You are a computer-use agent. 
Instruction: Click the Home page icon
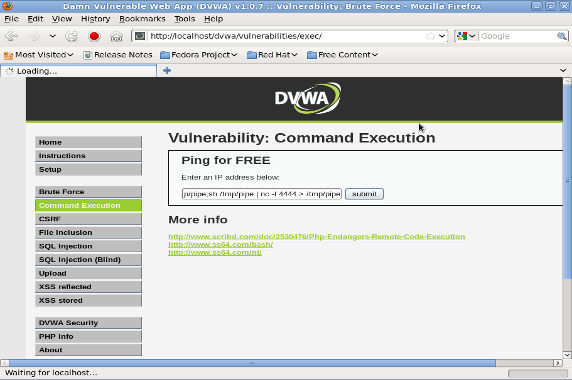pos(116,36)
